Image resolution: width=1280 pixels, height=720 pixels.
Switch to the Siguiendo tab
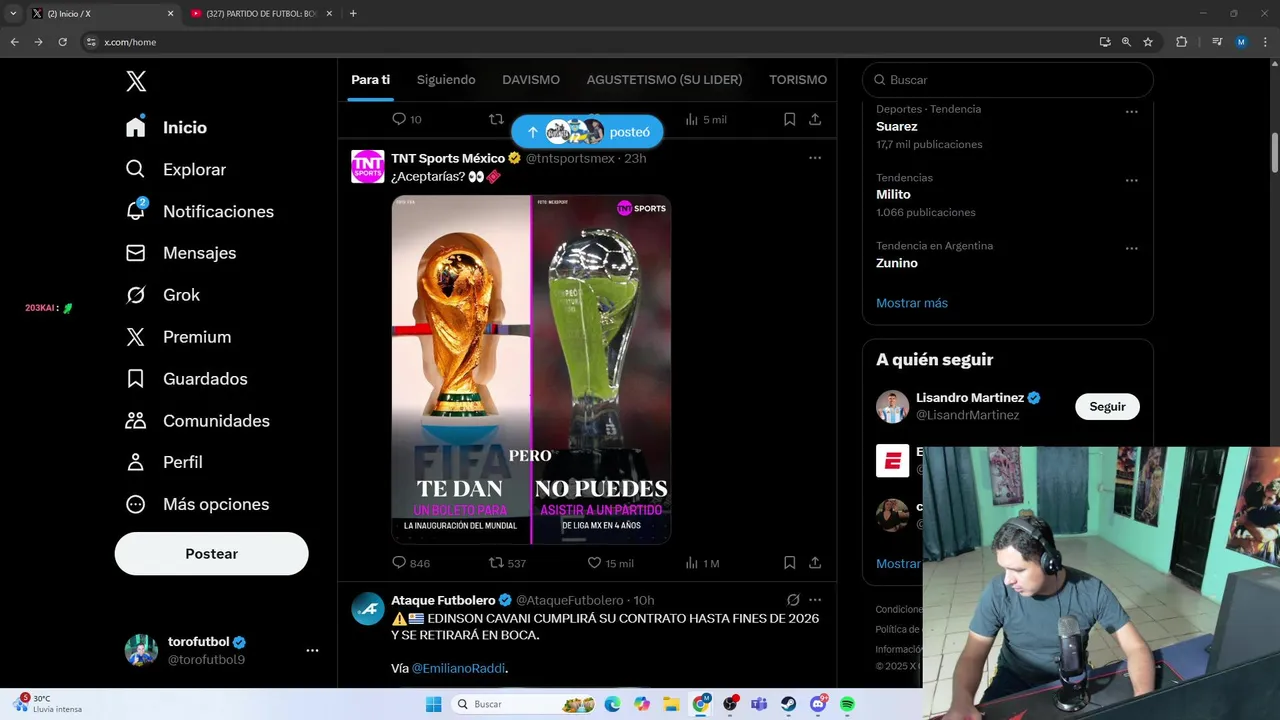[446, 80]
